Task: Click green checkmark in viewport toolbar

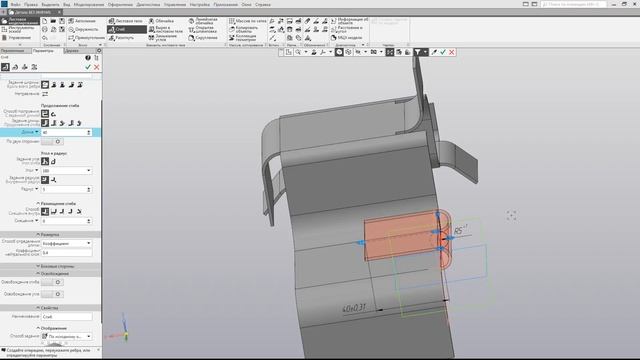Action: (443, 52)
